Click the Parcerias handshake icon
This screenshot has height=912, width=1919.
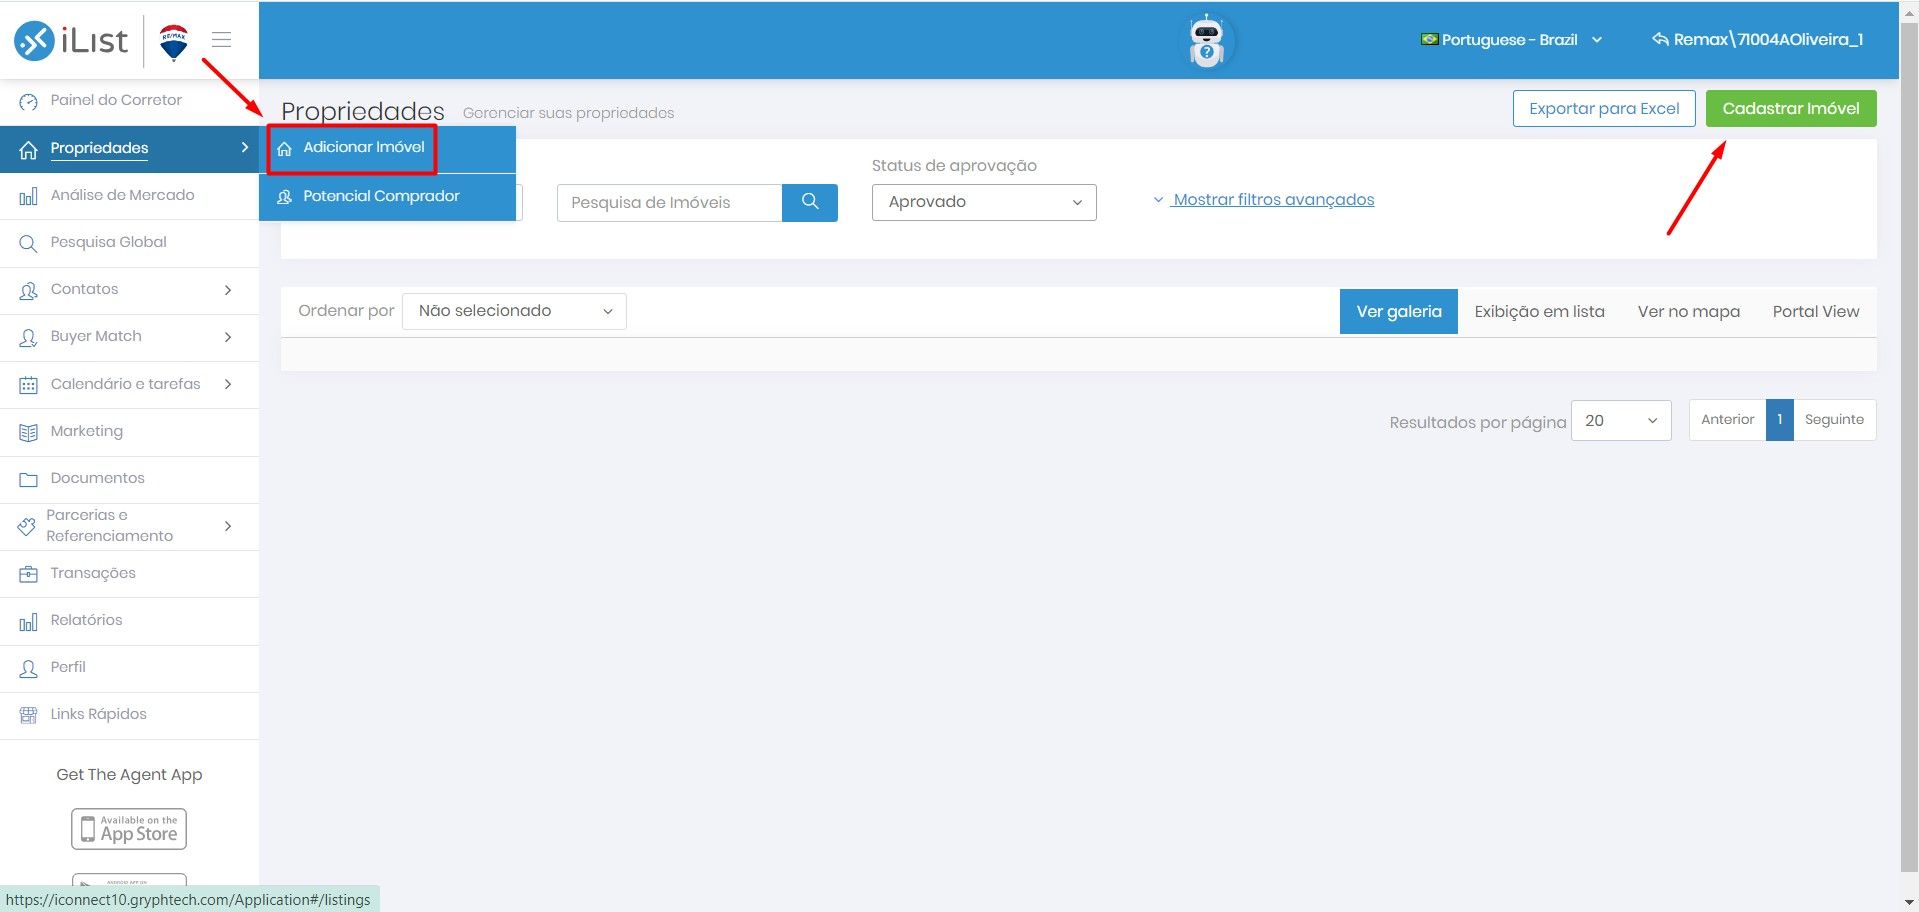(27, 526)
